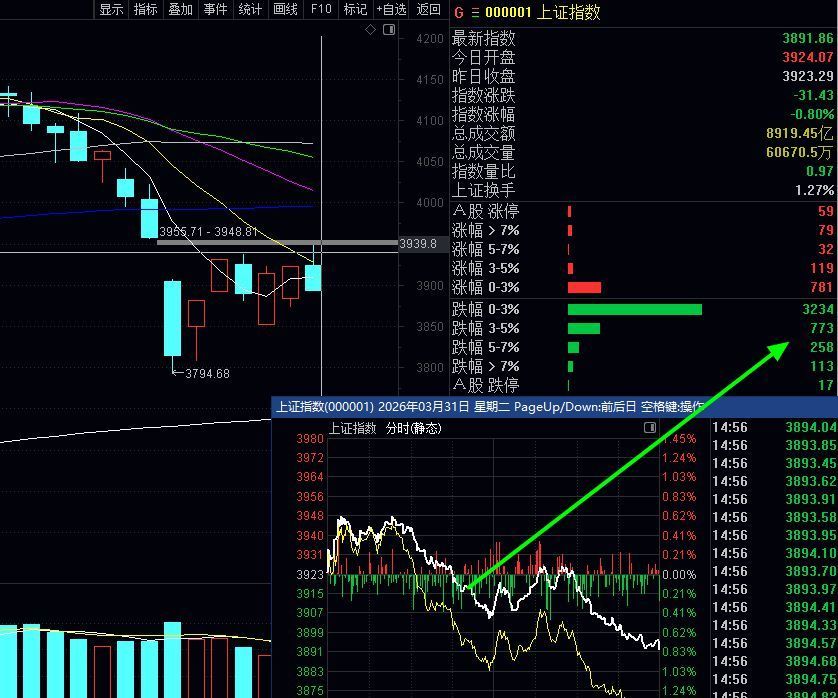The image size is (838, 698).
Task: Open the 事件 events option
Action: point(215,9)
